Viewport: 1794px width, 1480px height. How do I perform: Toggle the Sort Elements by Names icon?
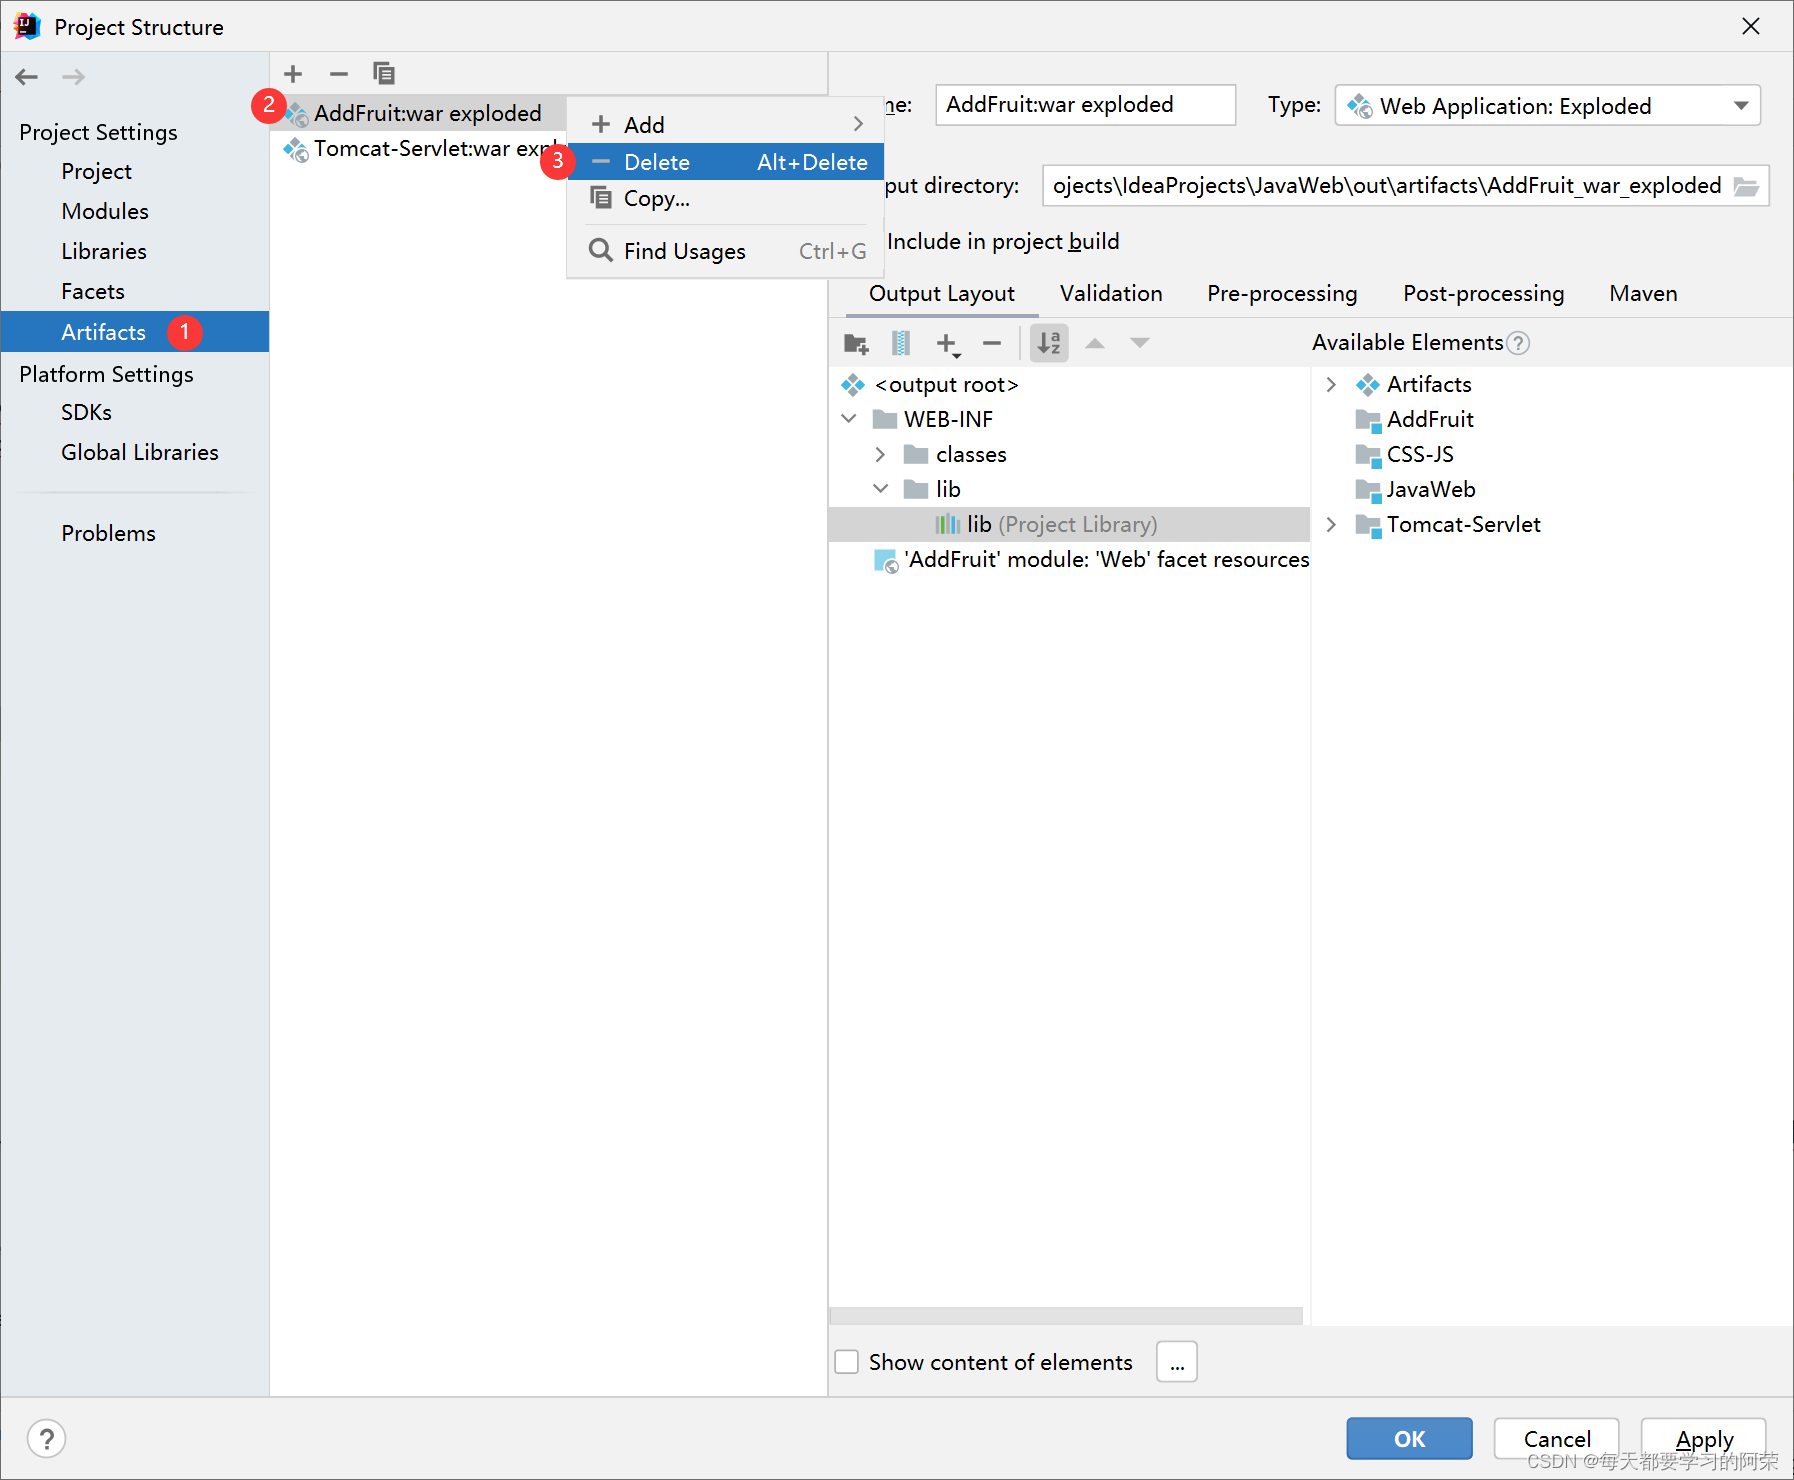click(1049, 343)
